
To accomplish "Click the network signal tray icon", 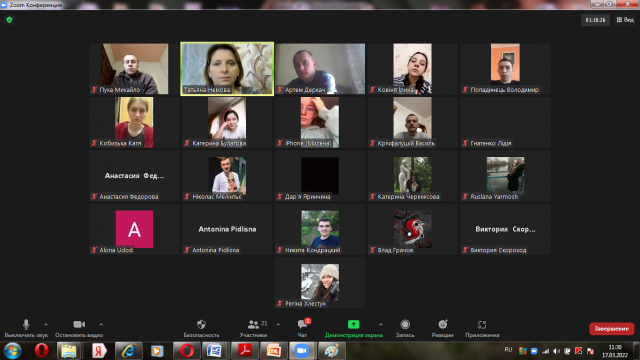I will 546,351.
